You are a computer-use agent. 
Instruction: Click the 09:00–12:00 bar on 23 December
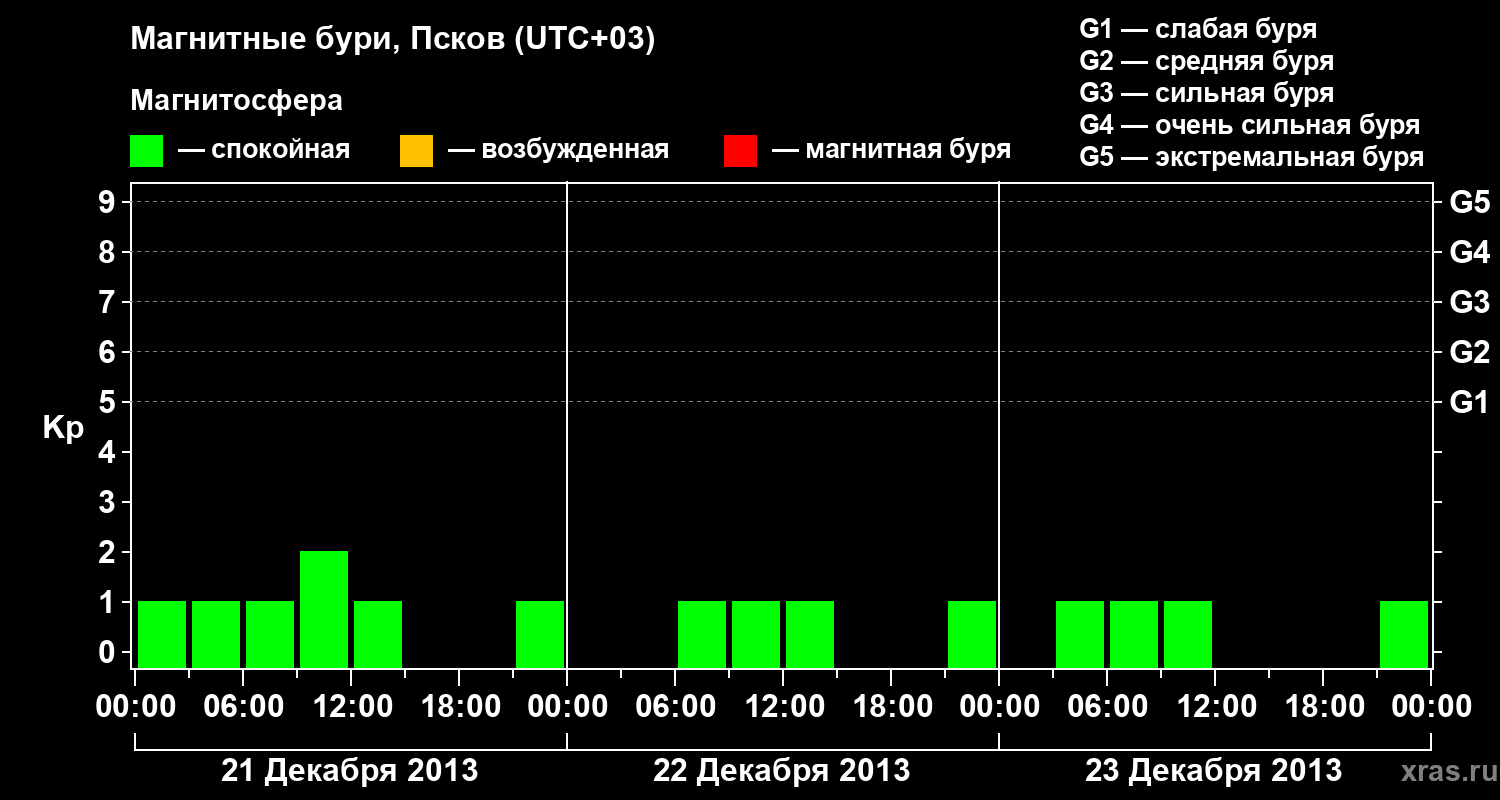click(x=1188, y=634)
